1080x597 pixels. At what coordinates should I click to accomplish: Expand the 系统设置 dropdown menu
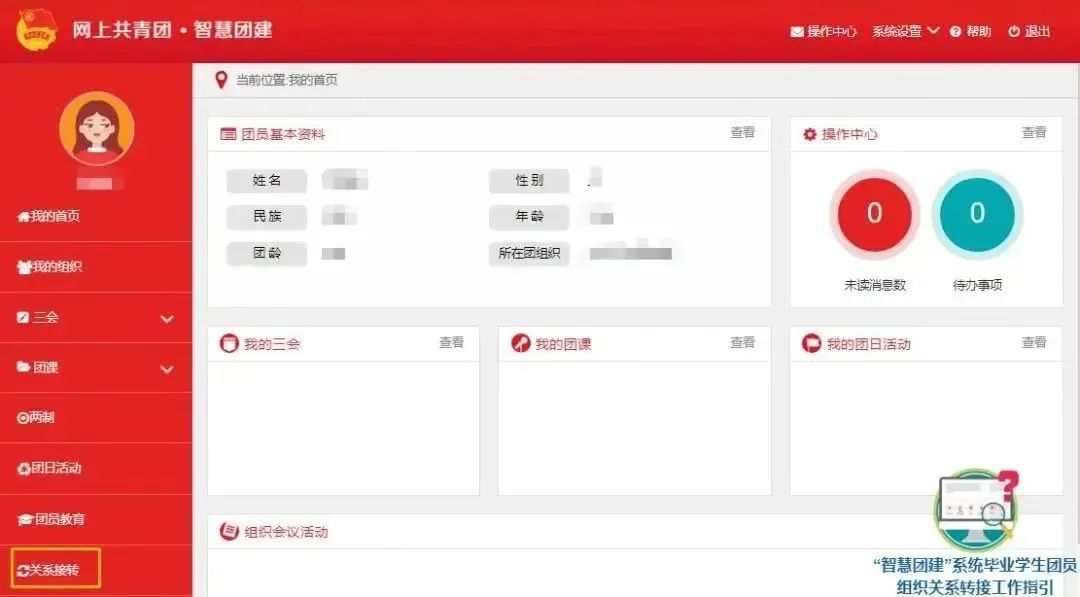905,32
